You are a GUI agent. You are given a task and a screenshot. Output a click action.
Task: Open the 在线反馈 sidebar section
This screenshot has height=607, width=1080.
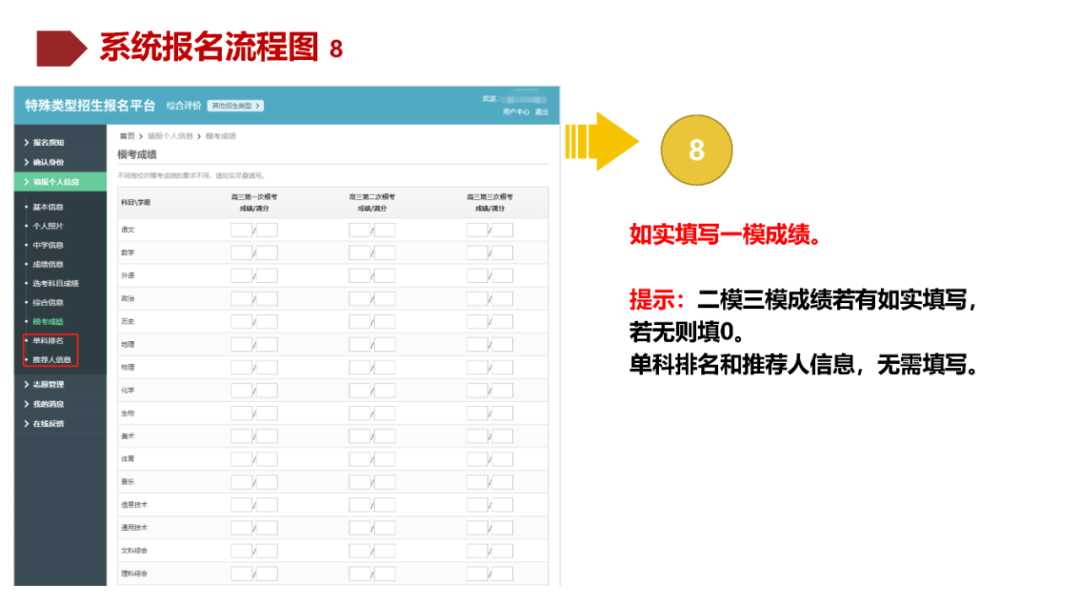(x=48, y=422)
